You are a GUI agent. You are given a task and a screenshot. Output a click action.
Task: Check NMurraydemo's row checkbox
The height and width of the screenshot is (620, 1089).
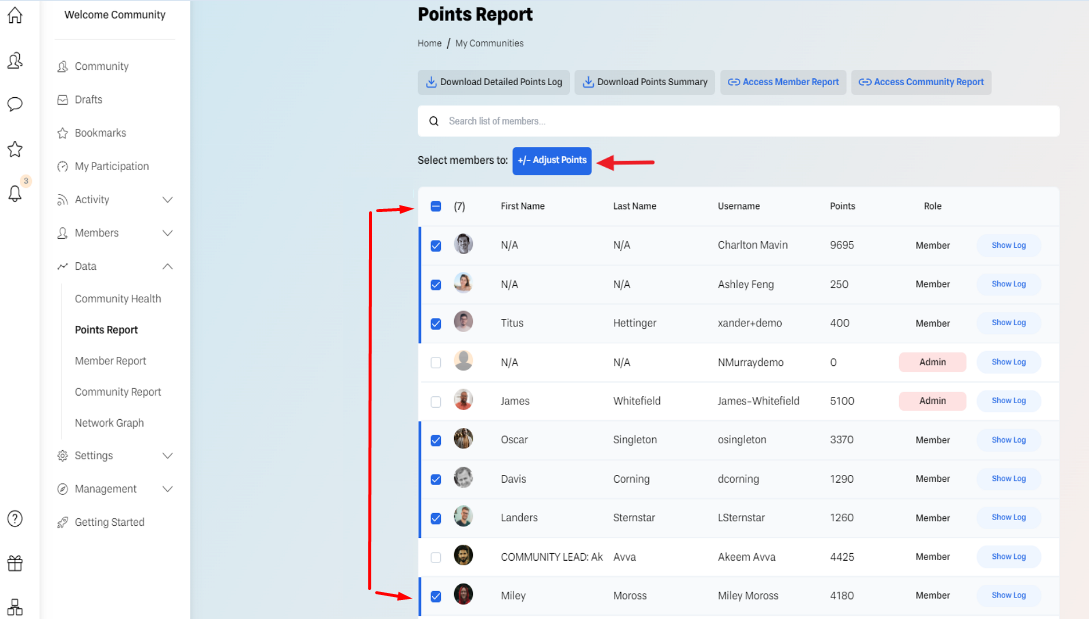(435, 362)
